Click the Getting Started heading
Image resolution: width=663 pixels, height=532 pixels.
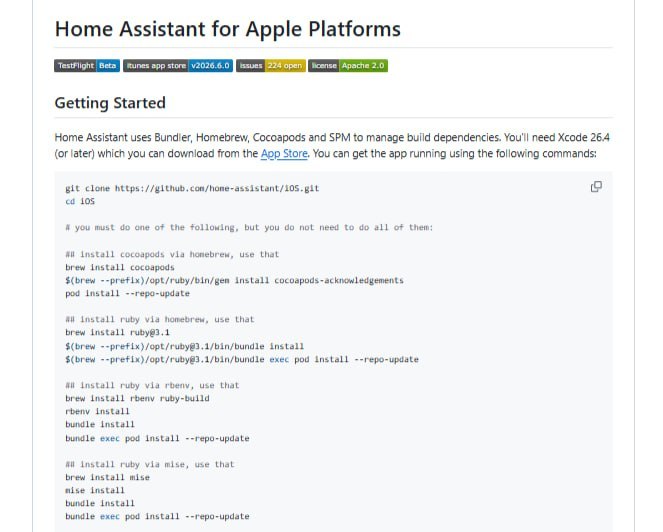click(x=110, y=103)
